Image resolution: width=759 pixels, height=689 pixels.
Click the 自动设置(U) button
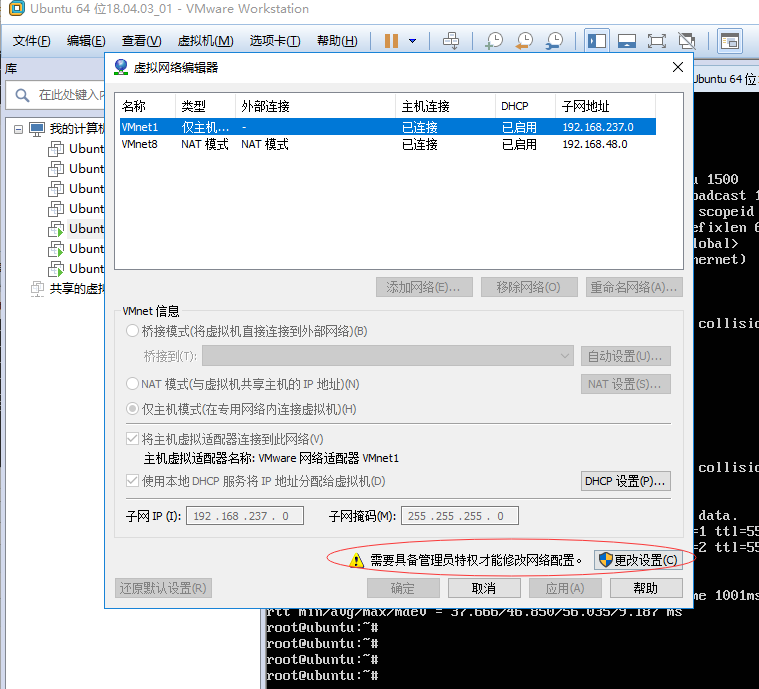[x=625, y=356]
